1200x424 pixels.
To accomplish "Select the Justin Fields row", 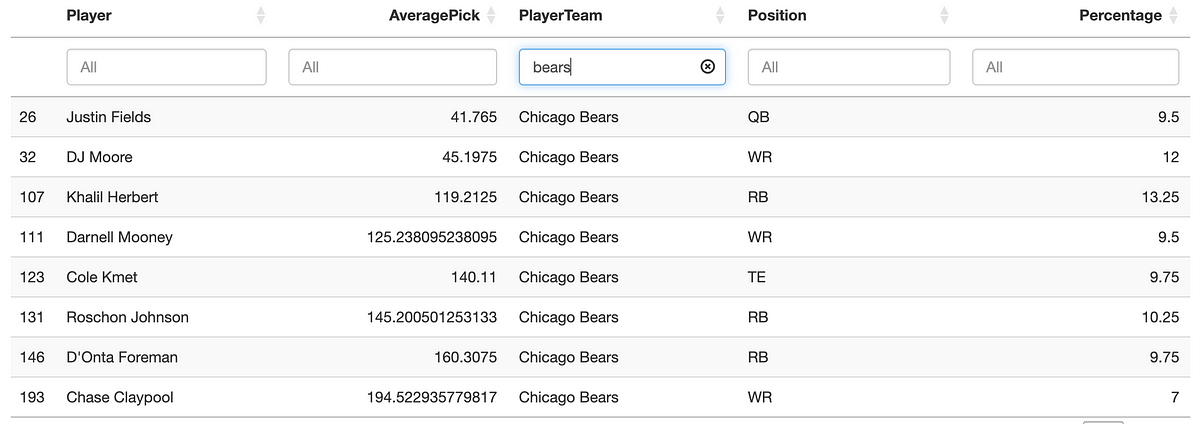I will pos(600,117).
